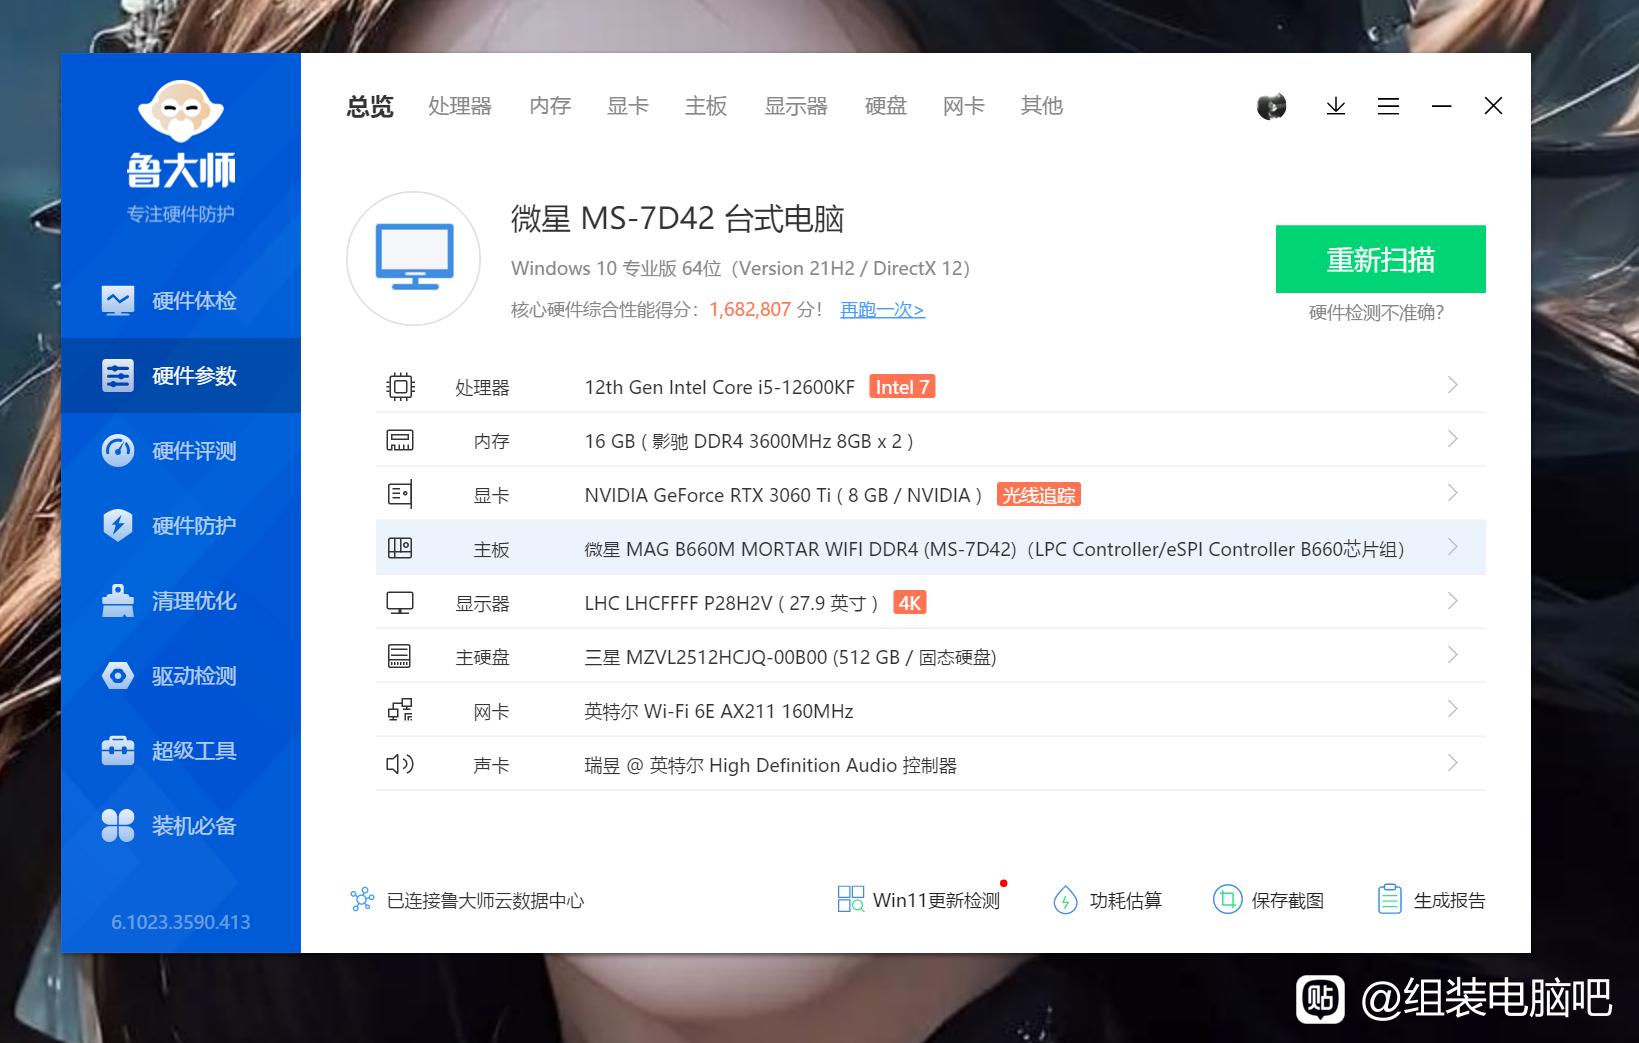Click the download arrow icon
This screenshot has width=1639, height=1043.
(1336, 106)
